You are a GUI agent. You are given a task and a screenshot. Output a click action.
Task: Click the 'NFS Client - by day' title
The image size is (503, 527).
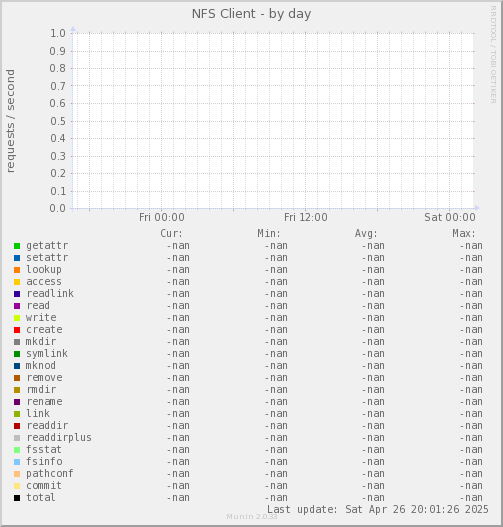251,14
